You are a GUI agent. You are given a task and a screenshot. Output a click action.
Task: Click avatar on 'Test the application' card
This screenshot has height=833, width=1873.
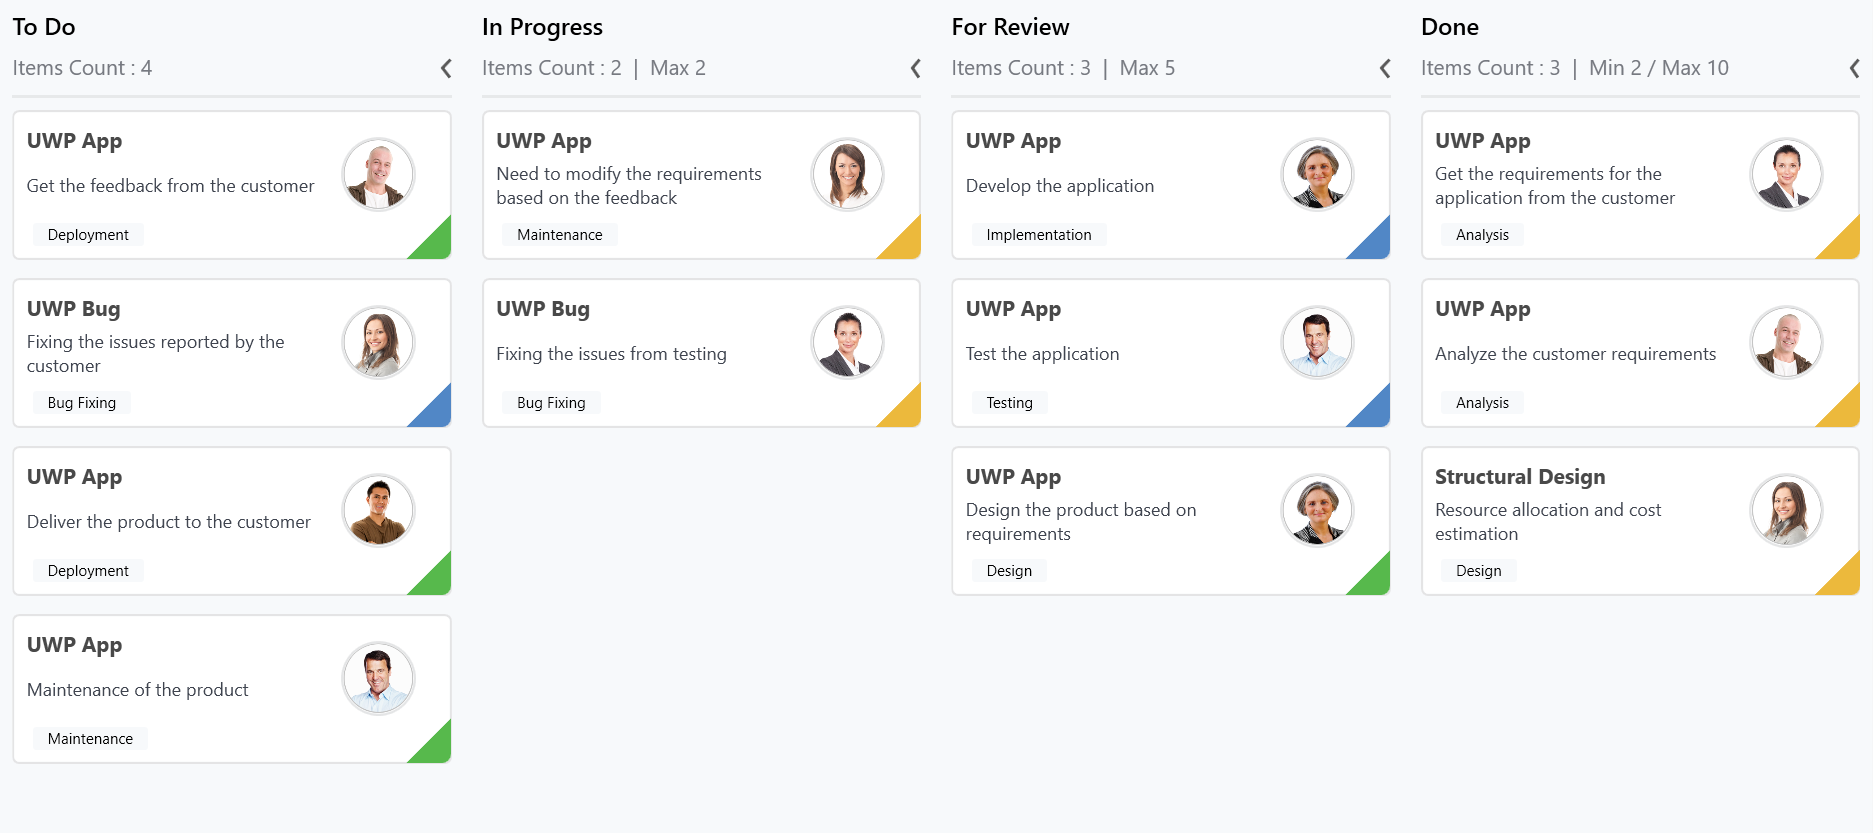pyautogui.click(x=1317, y=342)
